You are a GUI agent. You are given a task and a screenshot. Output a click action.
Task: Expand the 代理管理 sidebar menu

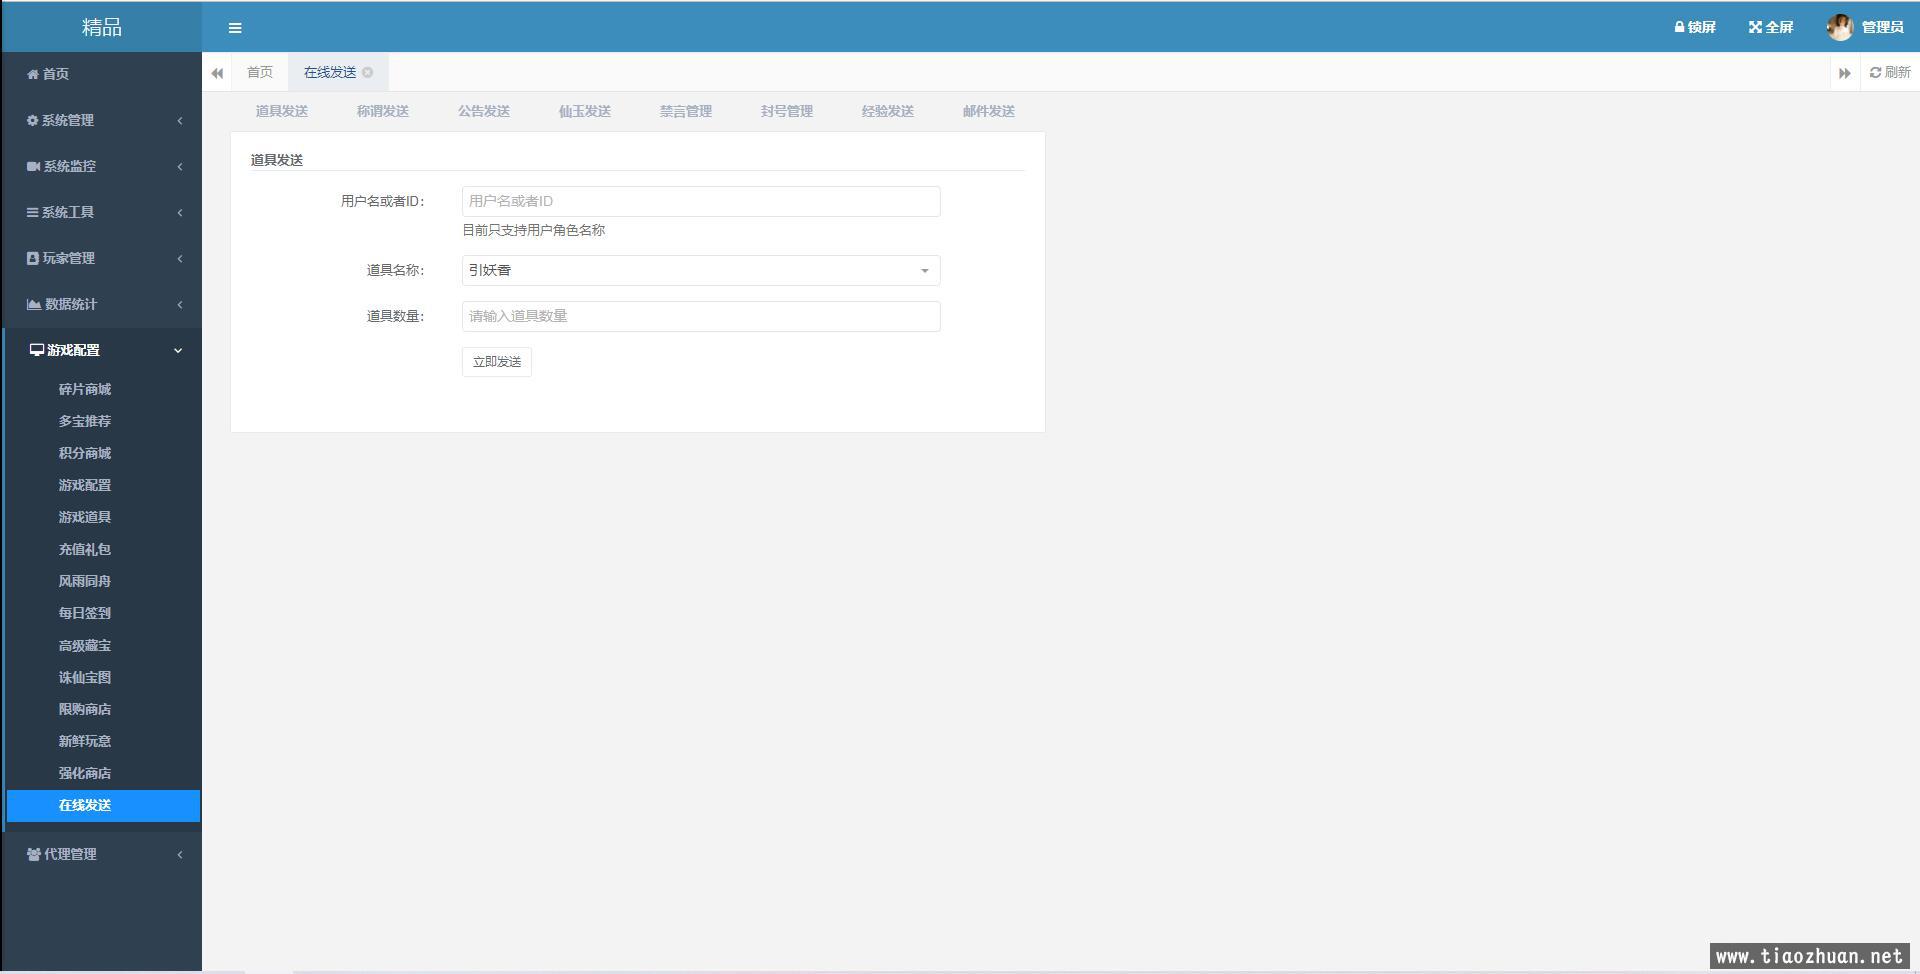[x=101, y=854]
